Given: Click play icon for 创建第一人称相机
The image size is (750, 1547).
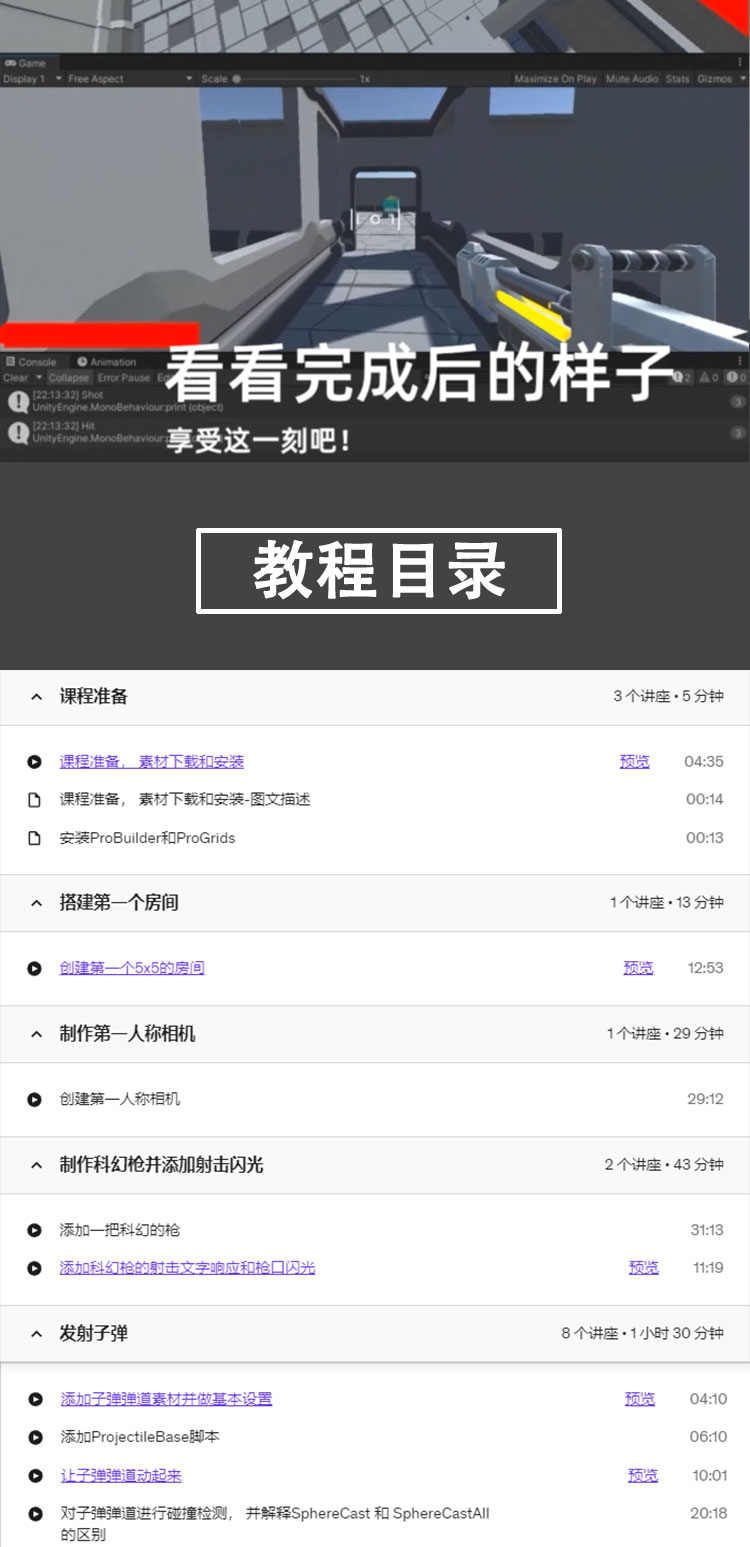Looking at the screenshot, I should pyautogui.click(x=35, y=1099).
